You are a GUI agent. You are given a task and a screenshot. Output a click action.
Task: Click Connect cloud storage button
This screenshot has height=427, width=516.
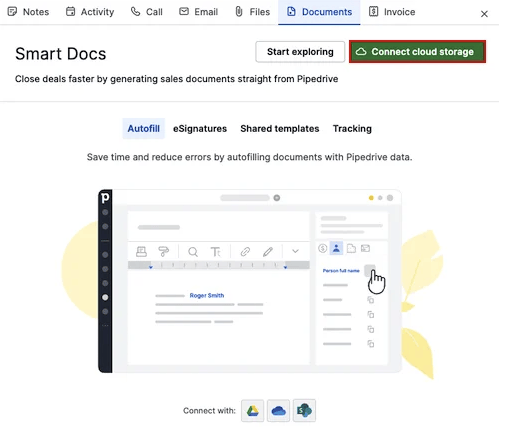click(417, 52)
